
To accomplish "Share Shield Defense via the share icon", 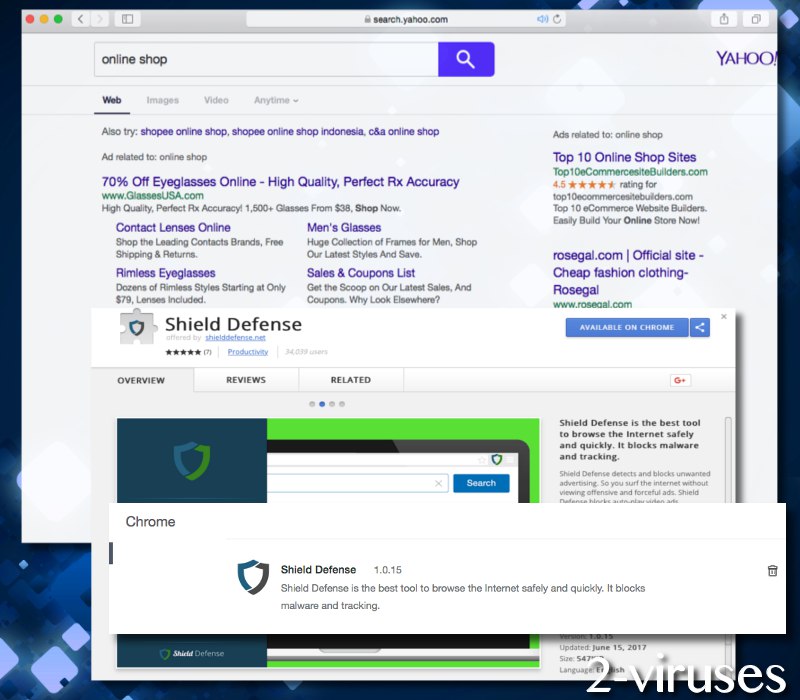I will pos(700,327).
